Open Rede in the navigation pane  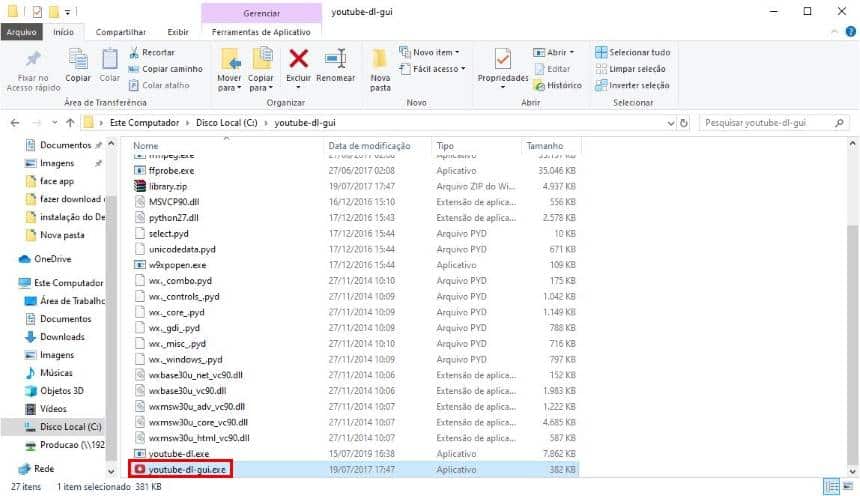coord(36,469)
